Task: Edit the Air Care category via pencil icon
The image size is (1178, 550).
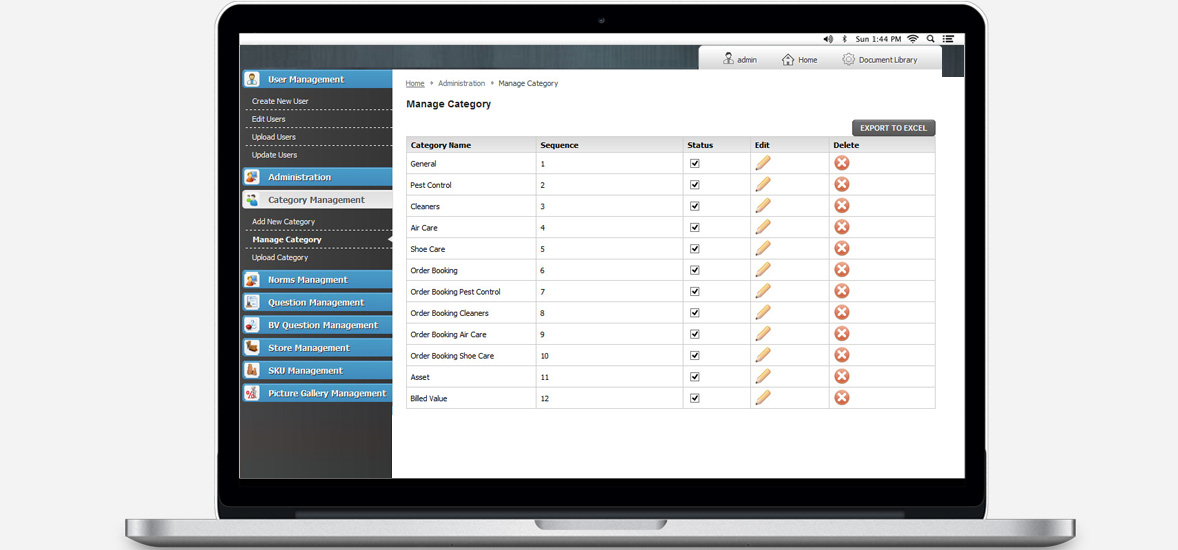Action: (x=763, y=227)
